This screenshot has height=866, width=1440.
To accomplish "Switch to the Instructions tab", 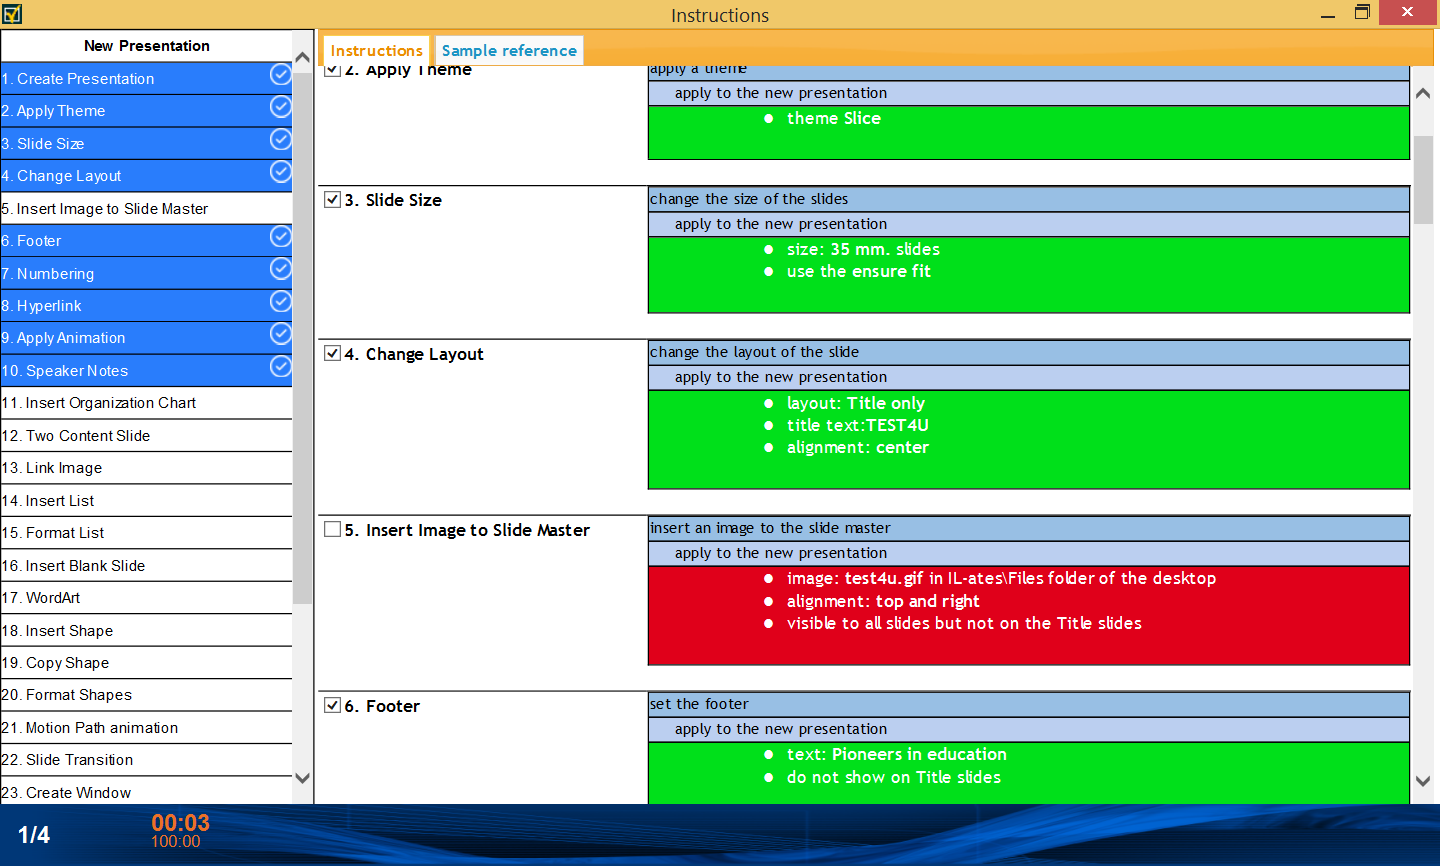I will click(376, 50).
